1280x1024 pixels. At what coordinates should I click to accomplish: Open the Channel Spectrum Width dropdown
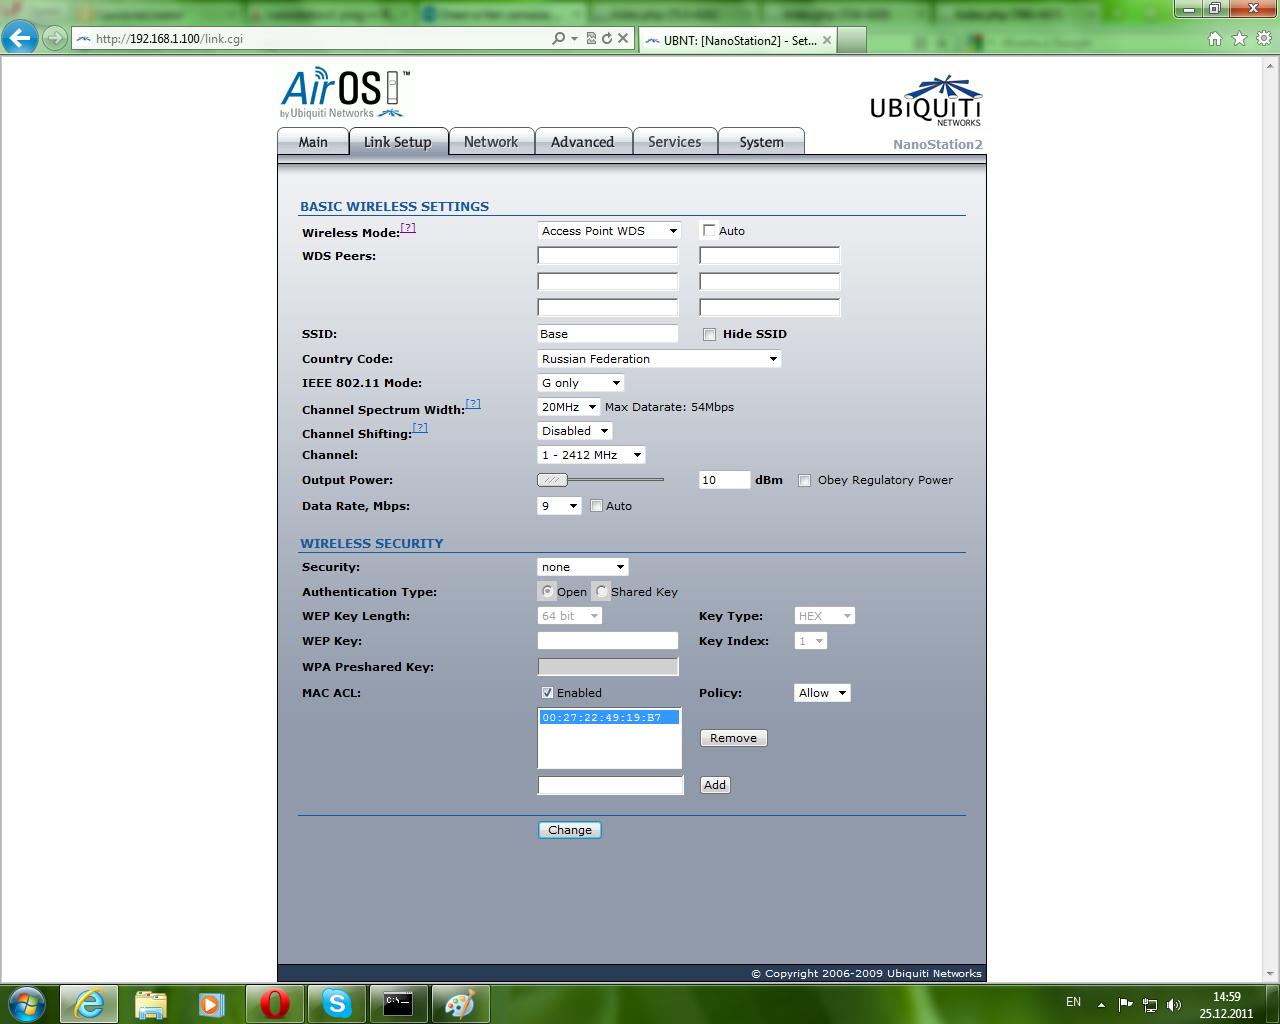coord(569,407)
